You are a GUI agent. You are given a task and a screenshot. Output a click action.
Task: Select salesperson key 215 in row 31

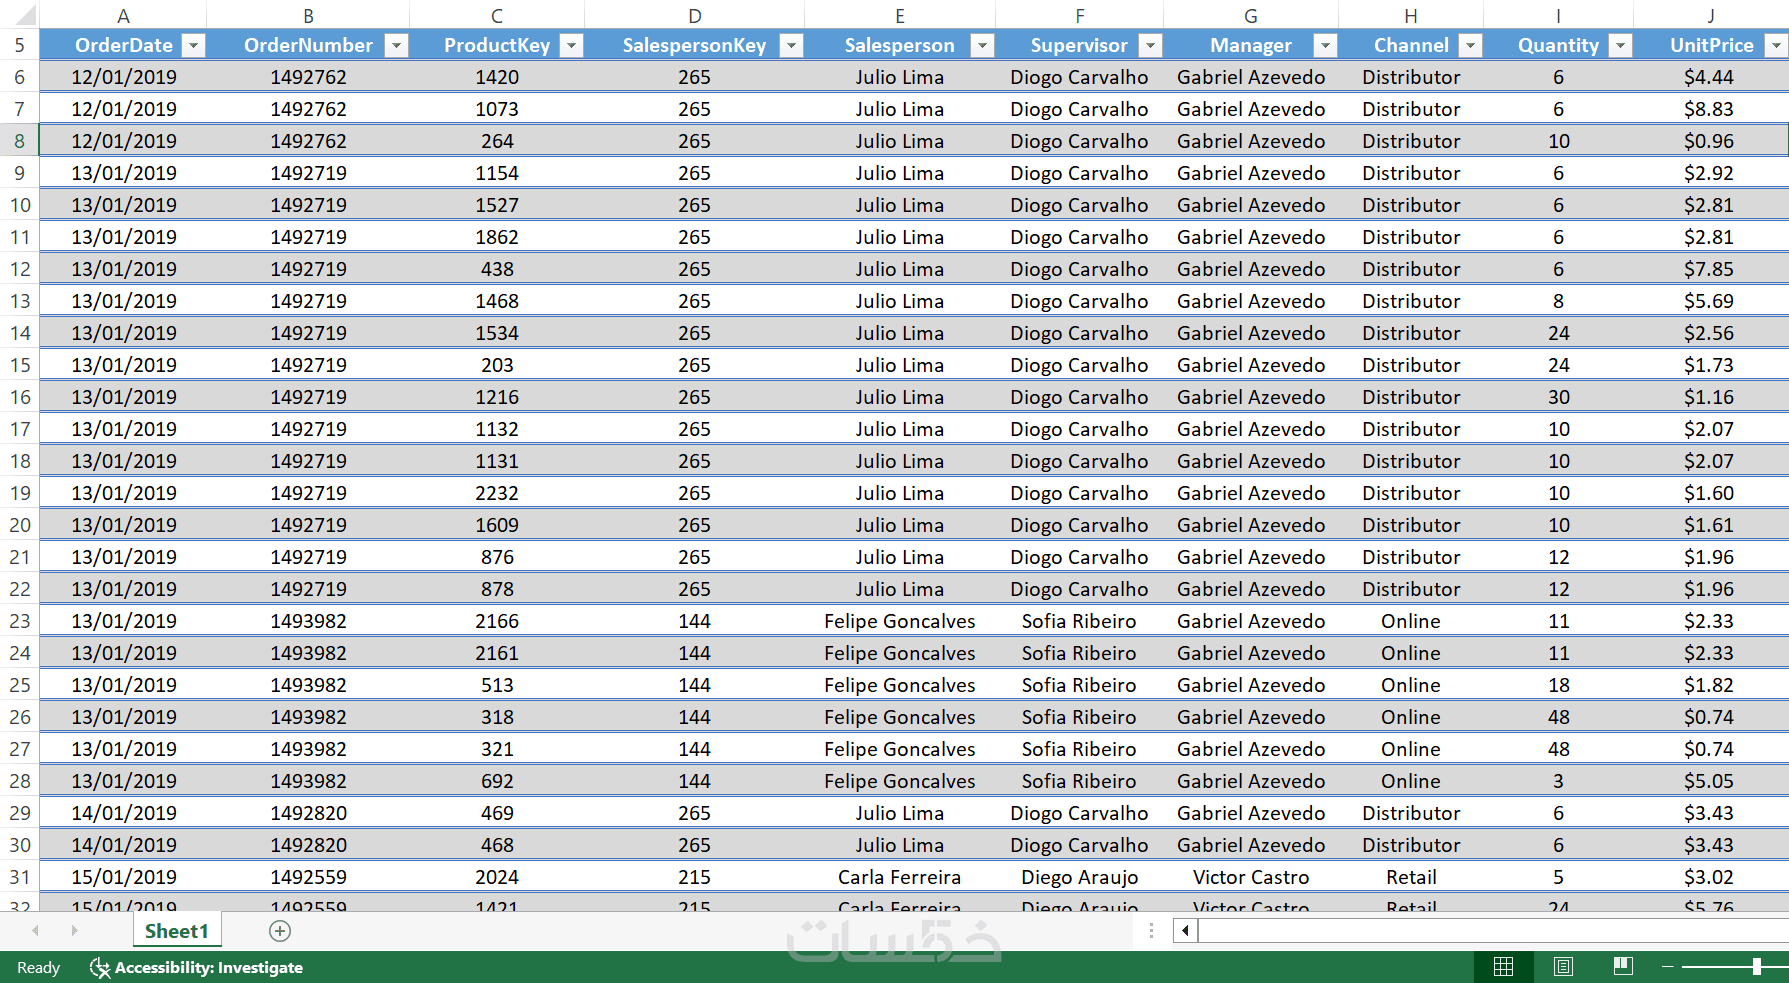[694, 877]
